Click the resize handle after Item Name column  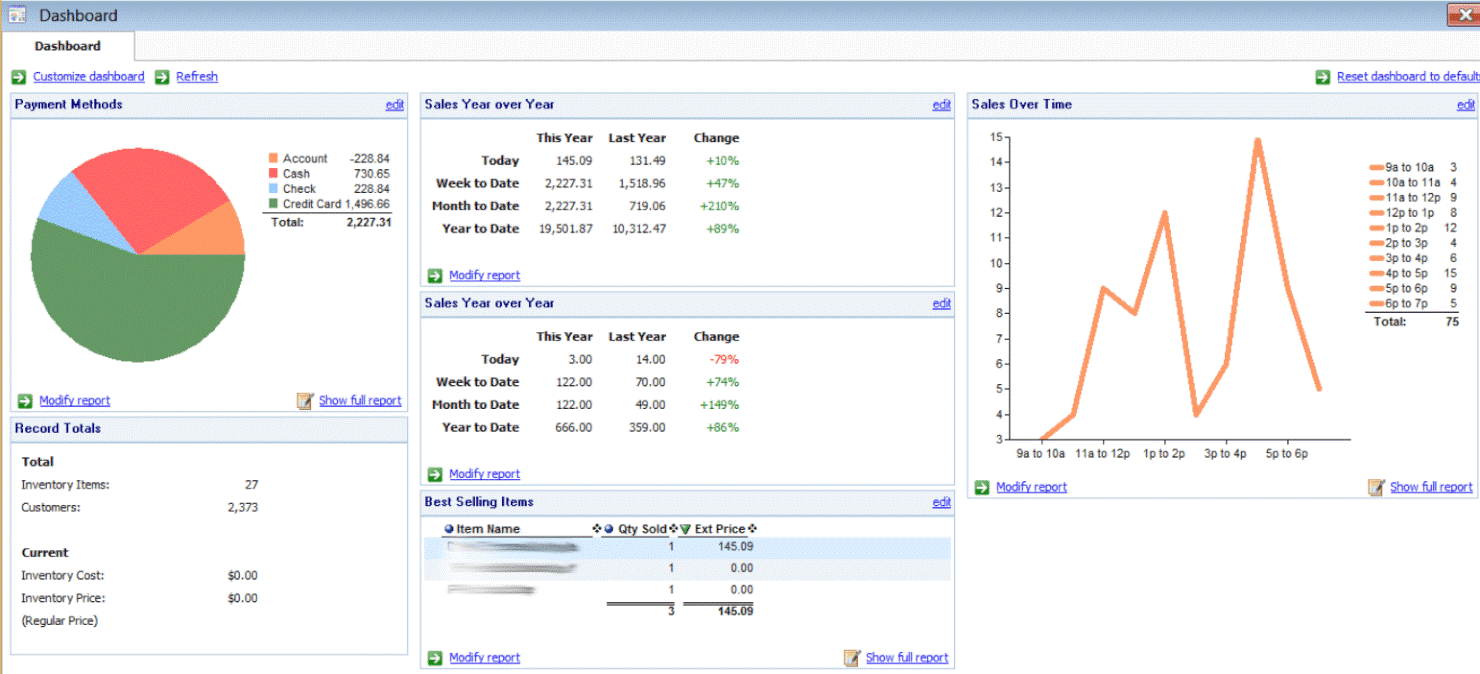click(x=597, y=529)
